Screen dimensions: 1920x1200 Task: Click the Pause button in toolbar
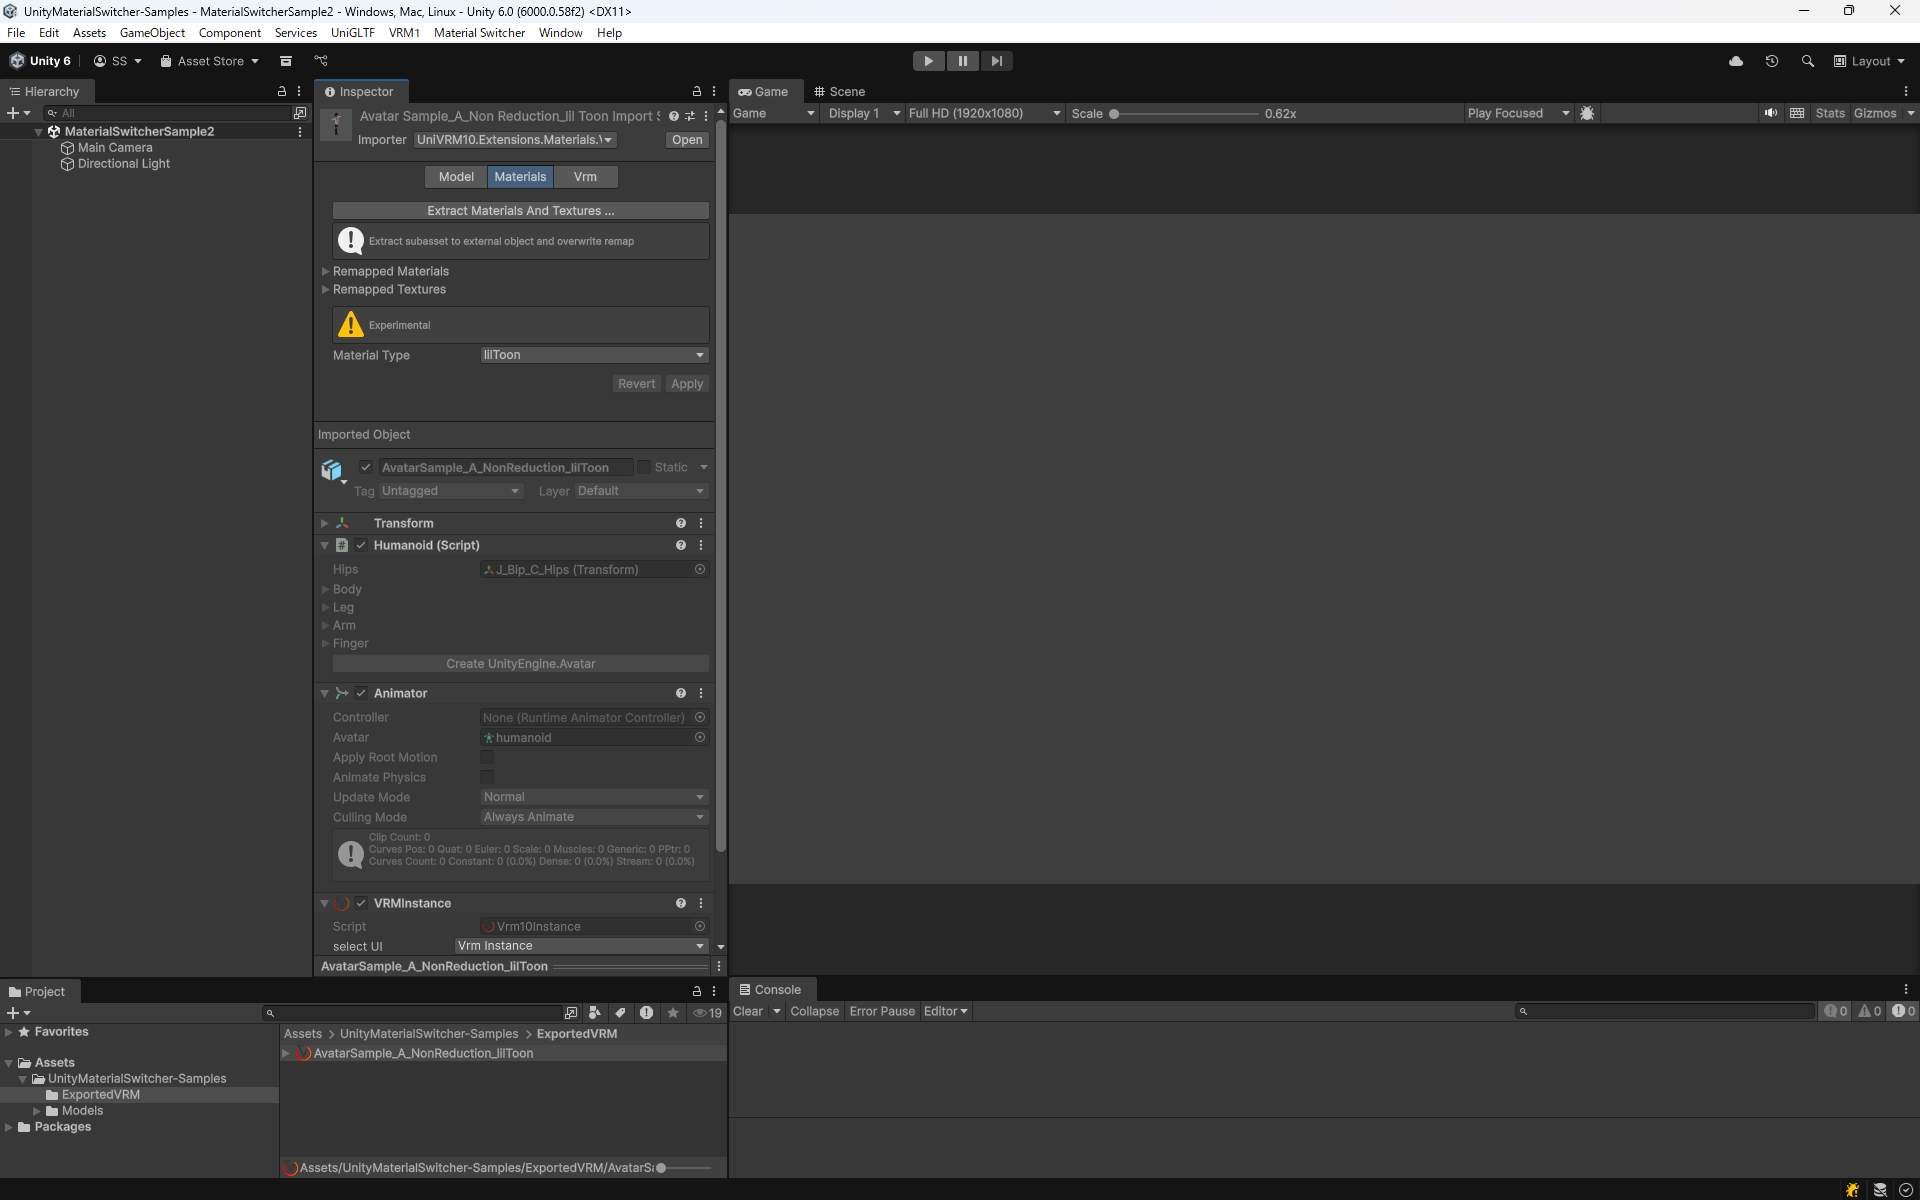[x=962, y=61]
